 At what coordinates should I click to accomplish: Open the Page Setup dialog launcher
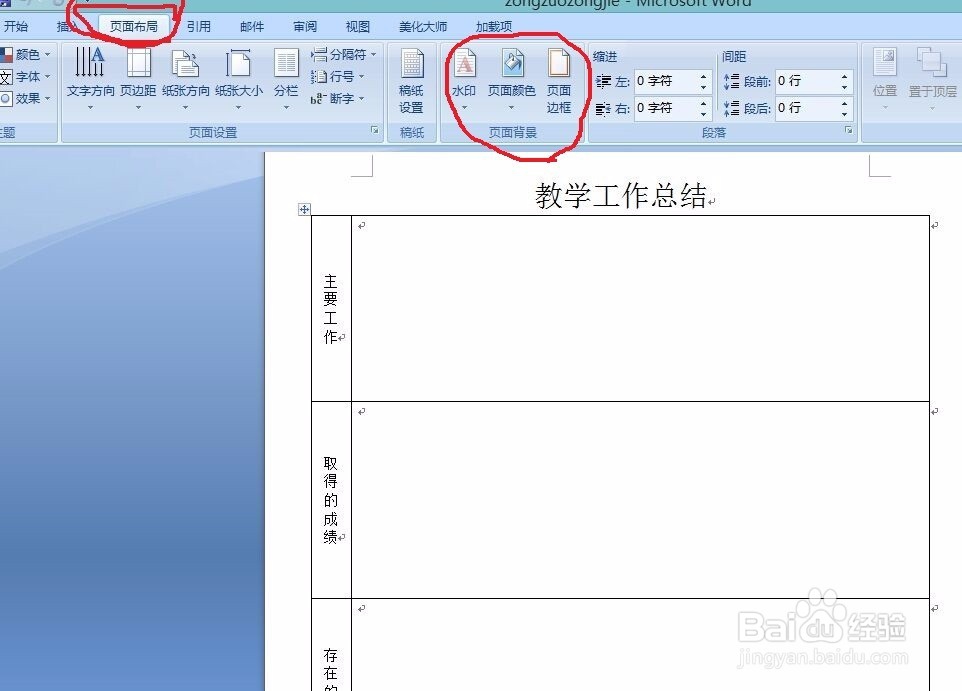click(x=375, y=131)
